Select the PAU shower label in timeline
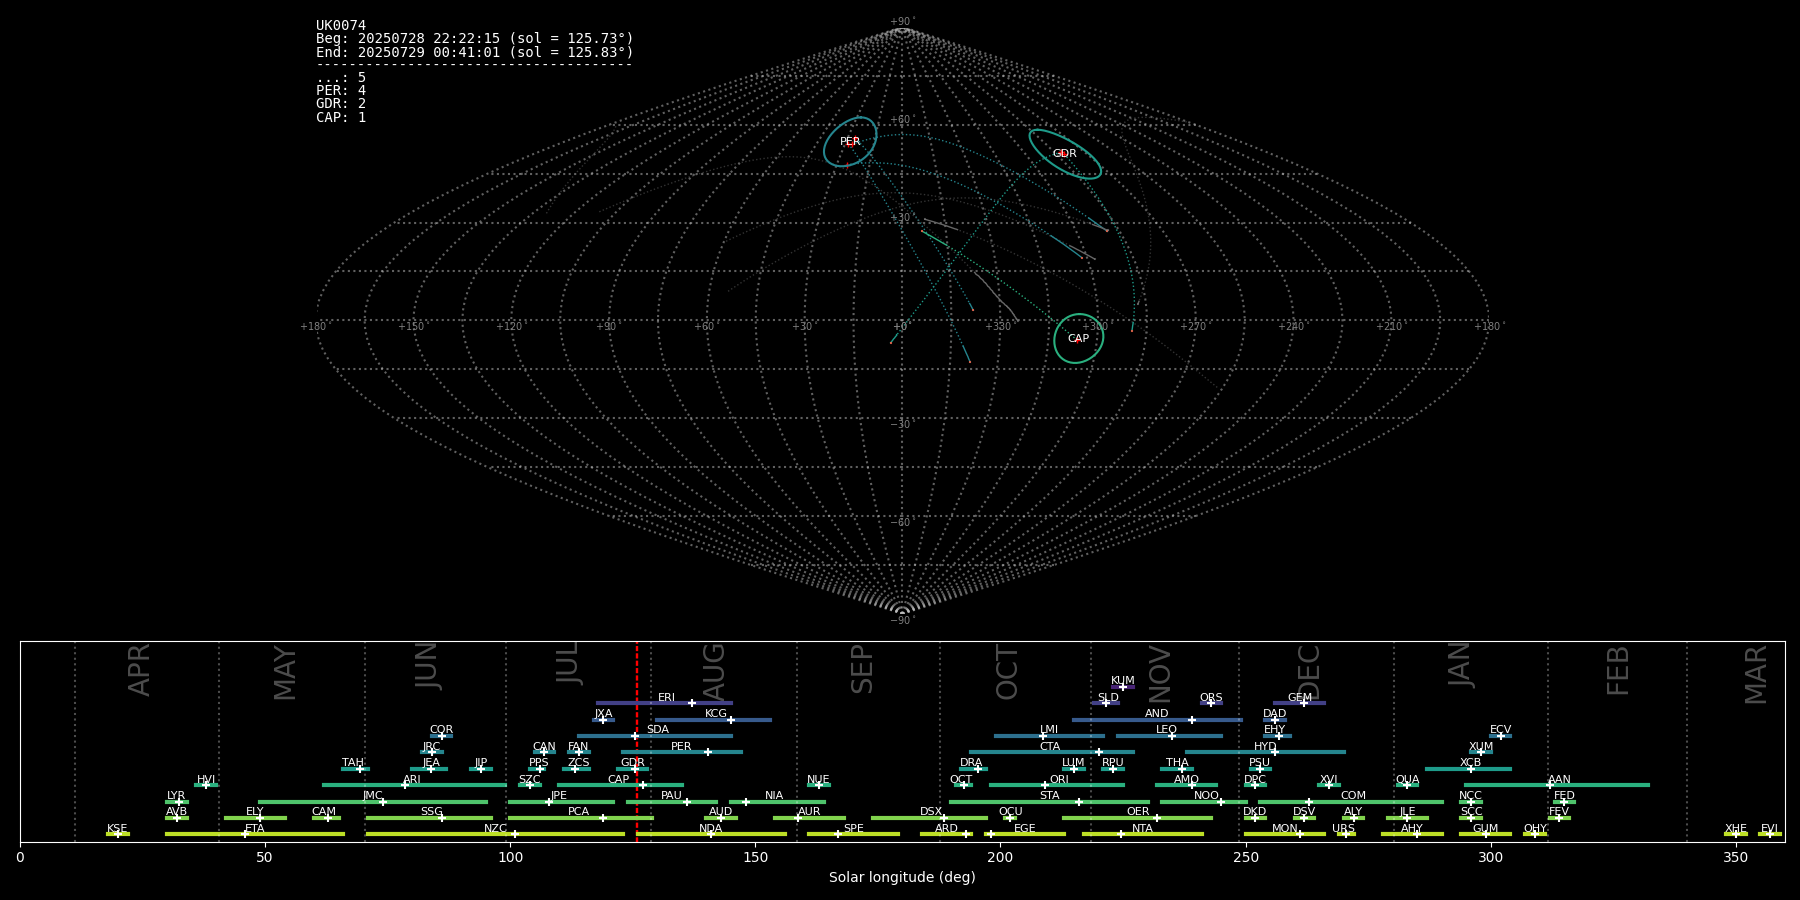 (x=671, y=796)
